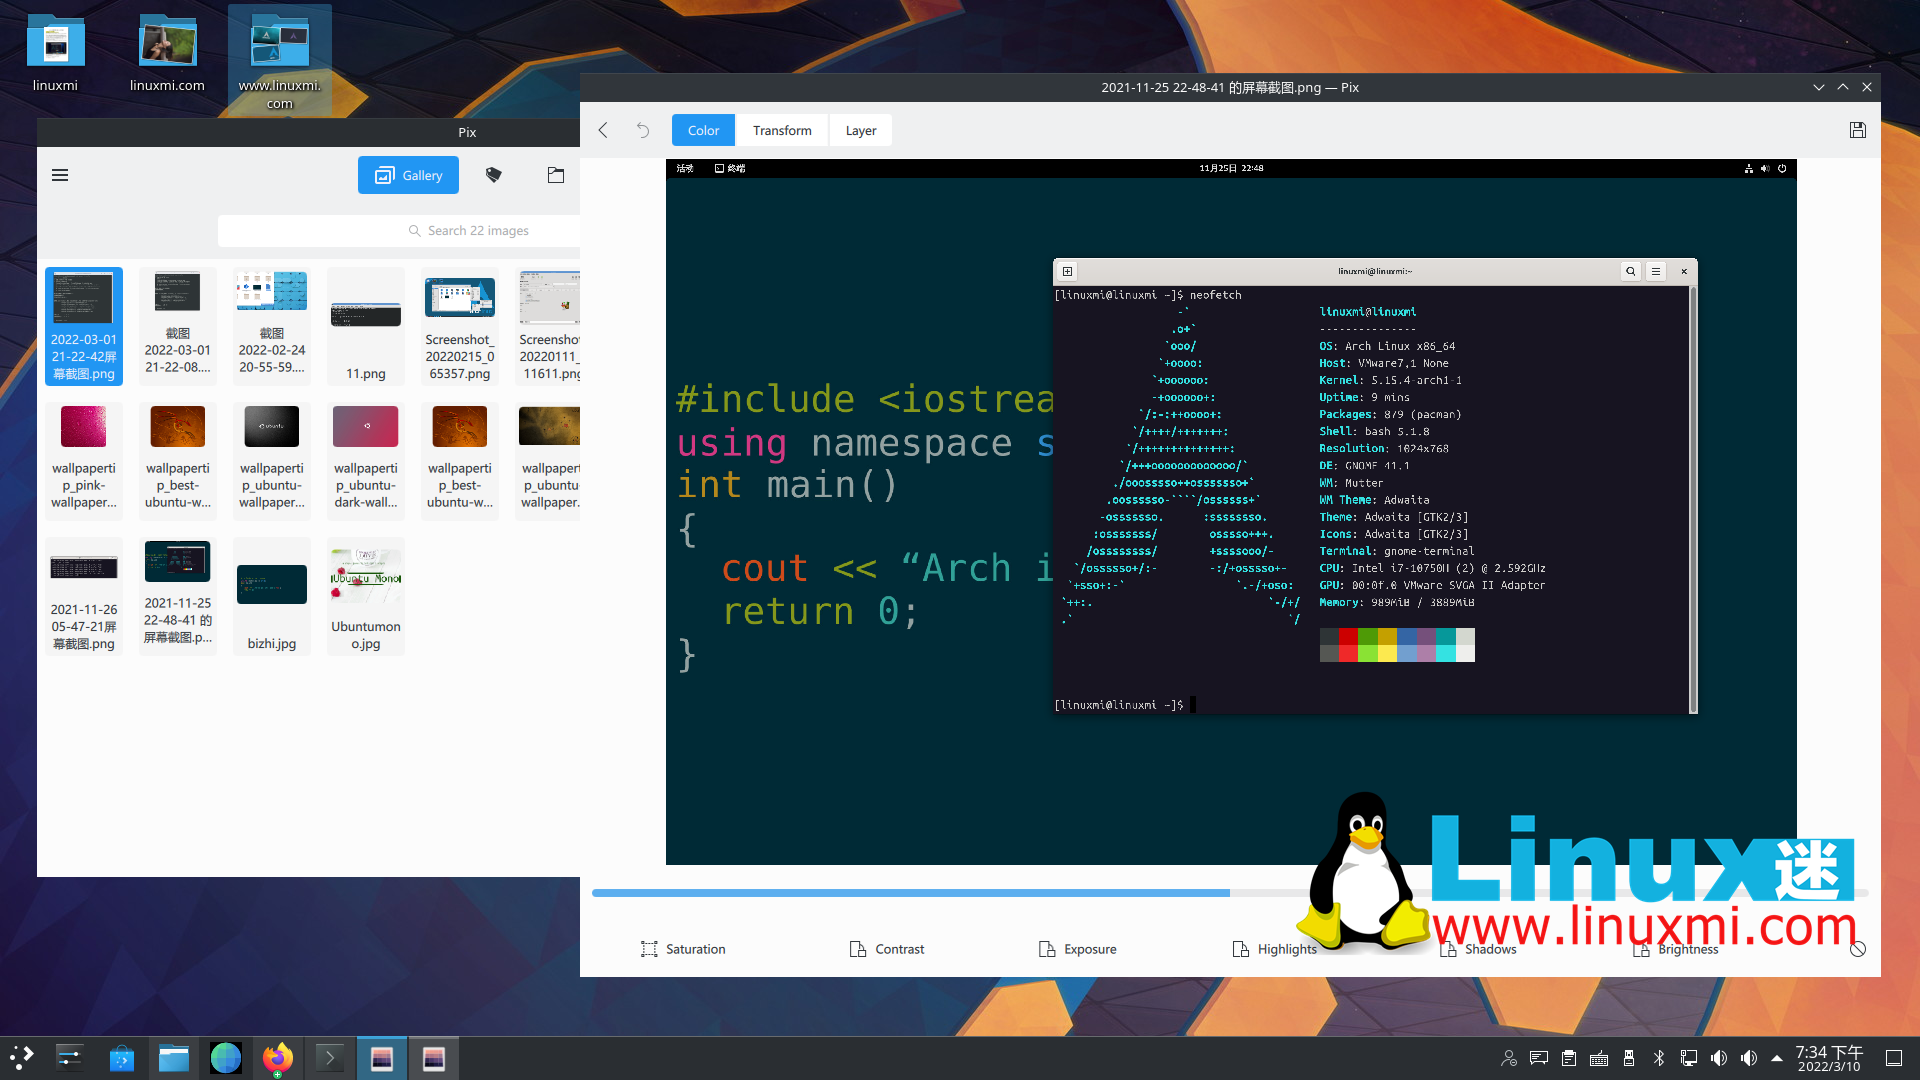Image resolution: width=1920 pixels, height=1080 pixels.
Task: Click the Exposure icon in the bottom bar
Action: tap(1046, 949)
